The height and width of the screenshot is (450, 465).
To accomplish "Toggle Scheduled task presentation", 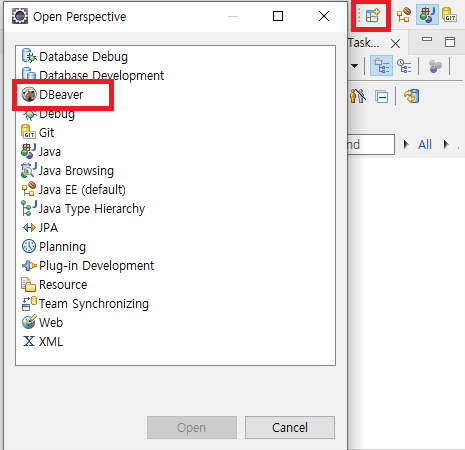I will coord(404,66).
